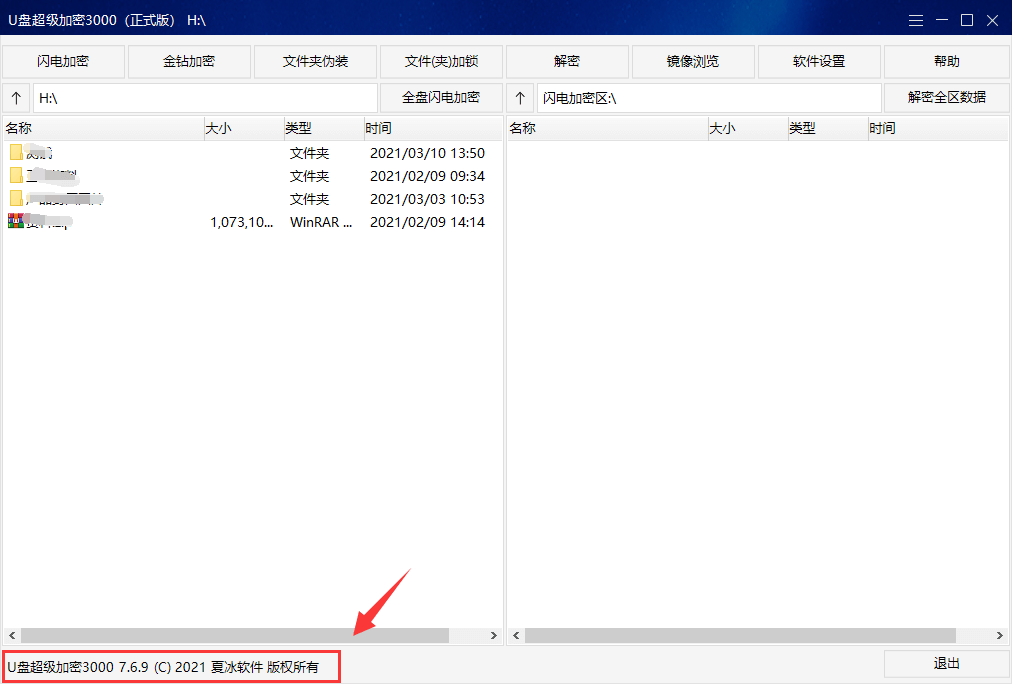Open the 镜像浏览 image browse tool
Screen dimensions: 1012x684
point(692,61)
